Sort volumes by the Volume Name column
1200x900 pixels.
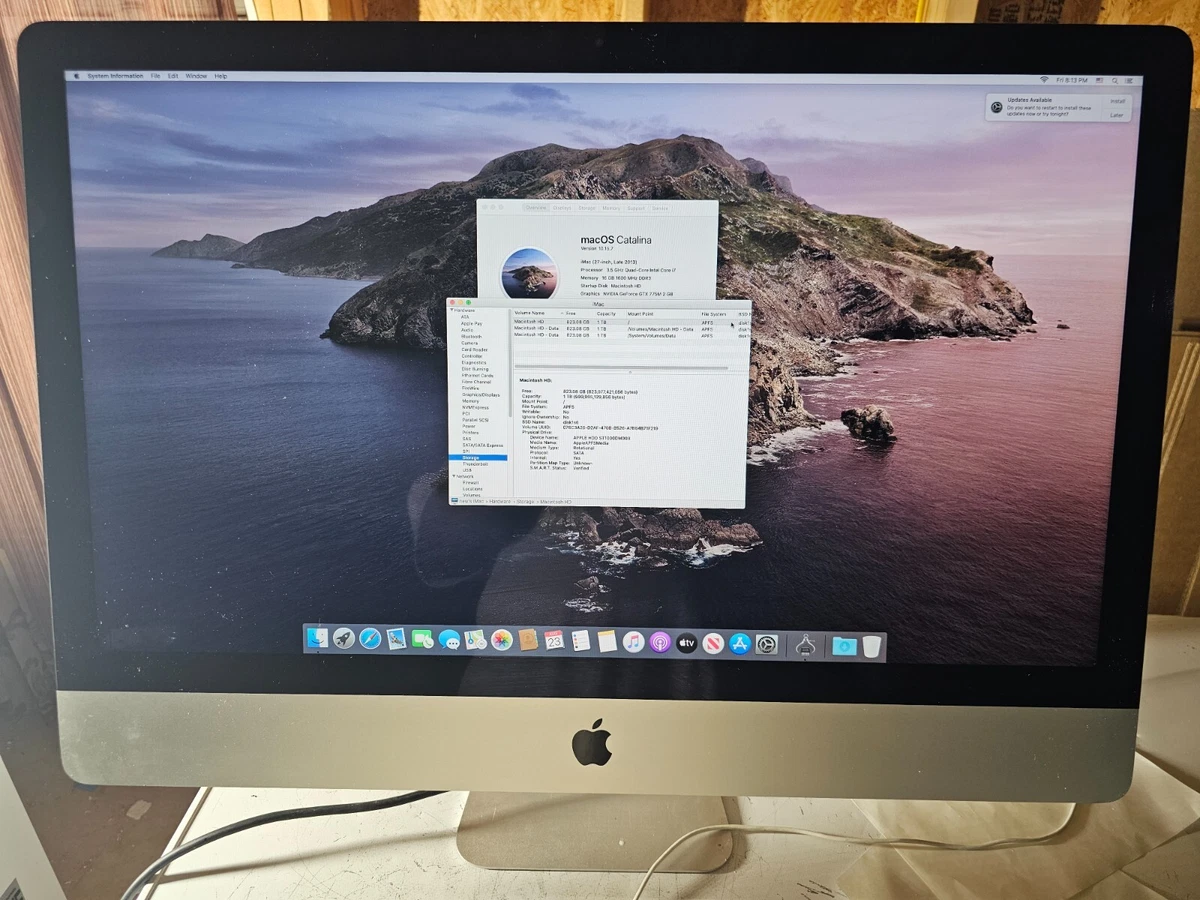pyautogui.click(x=530, y=313)
